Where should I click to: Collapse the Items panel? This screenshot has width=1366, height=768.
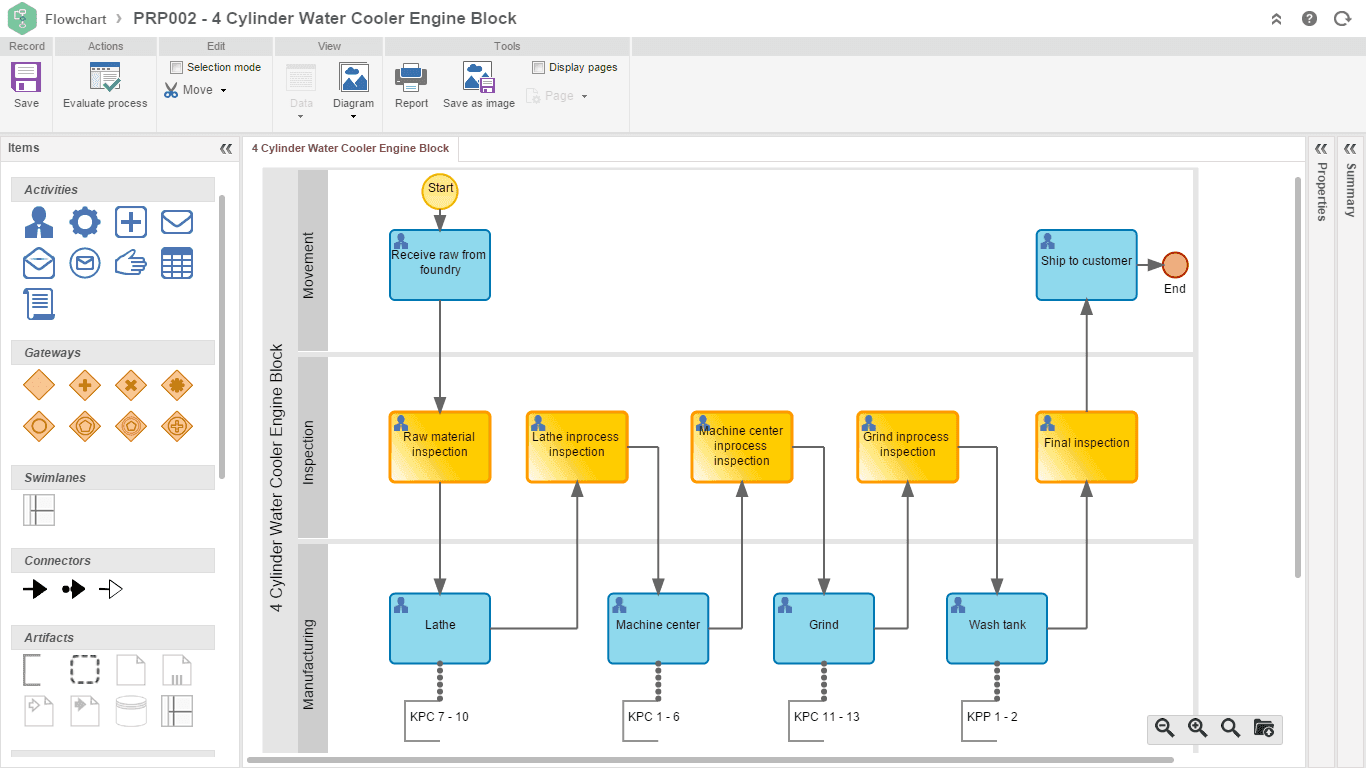coord(226,148)
